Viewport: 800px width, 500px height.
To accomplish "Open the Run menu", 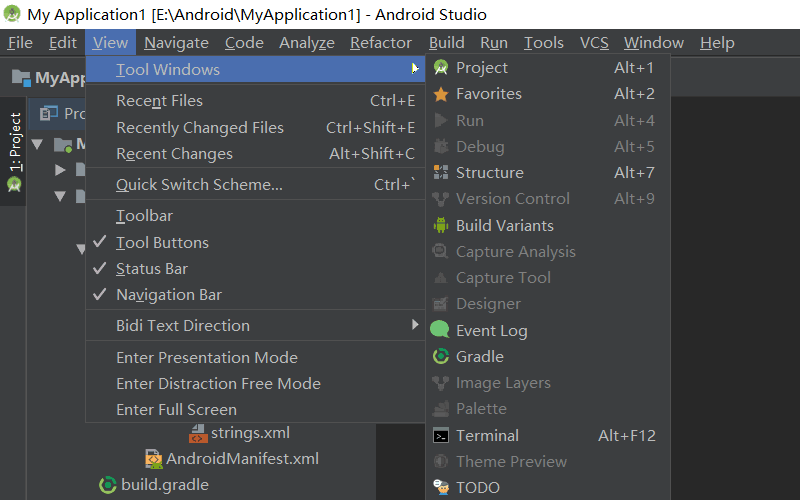I will point(494,42).
